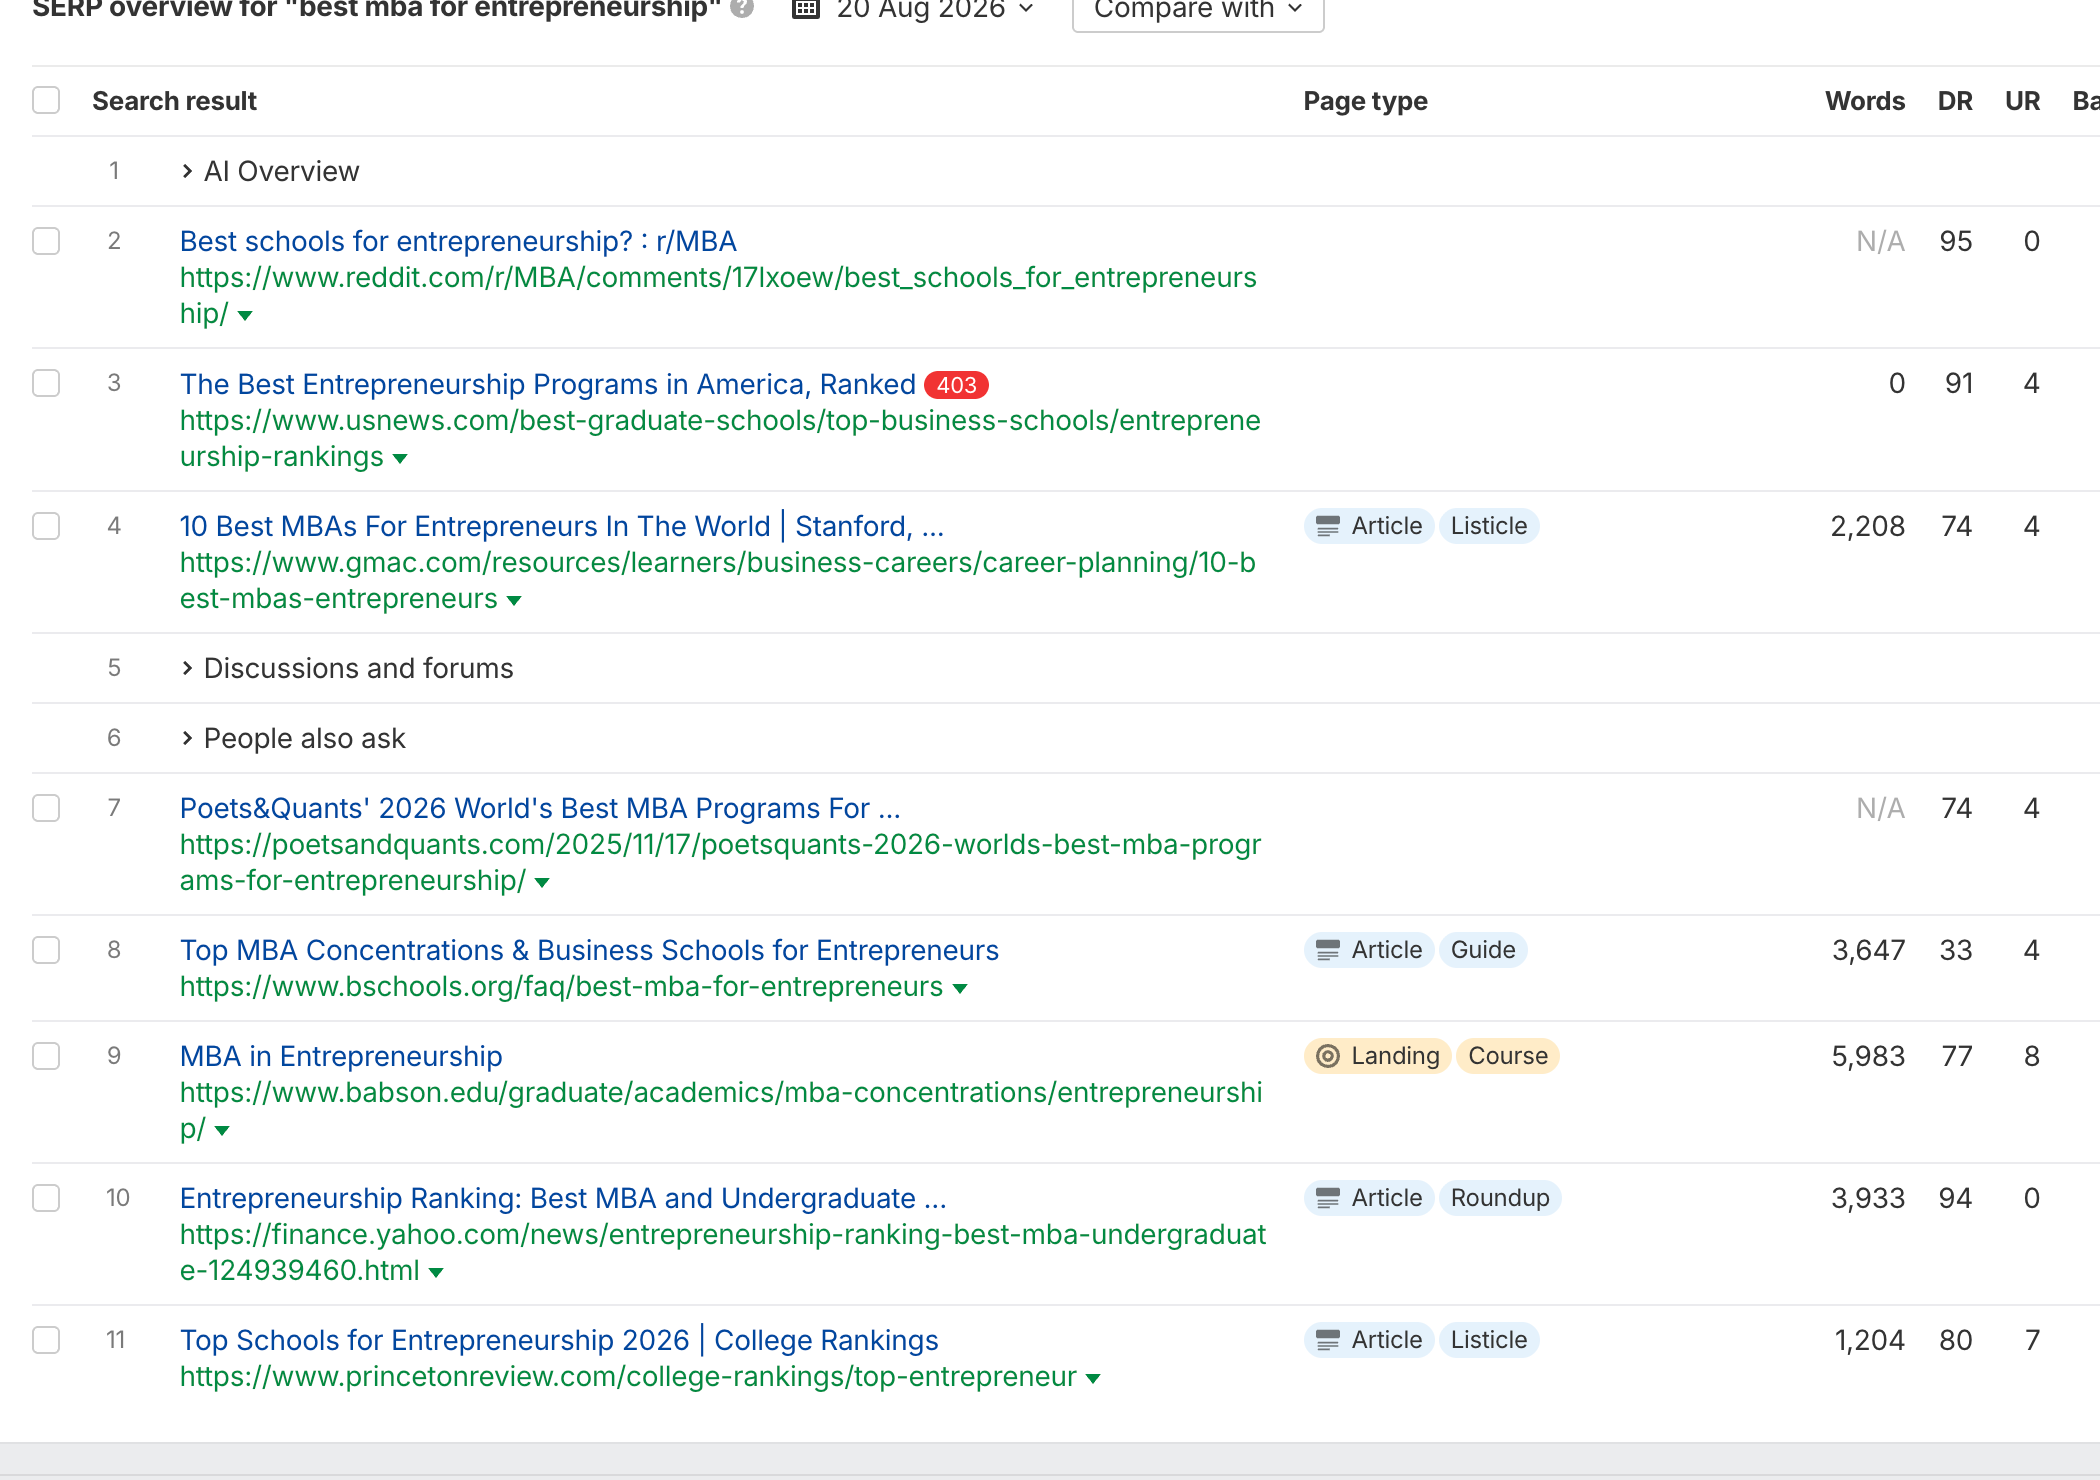
Task: Open 'MBA in Entrepreneurship' title link
Action: [341, 1056]
